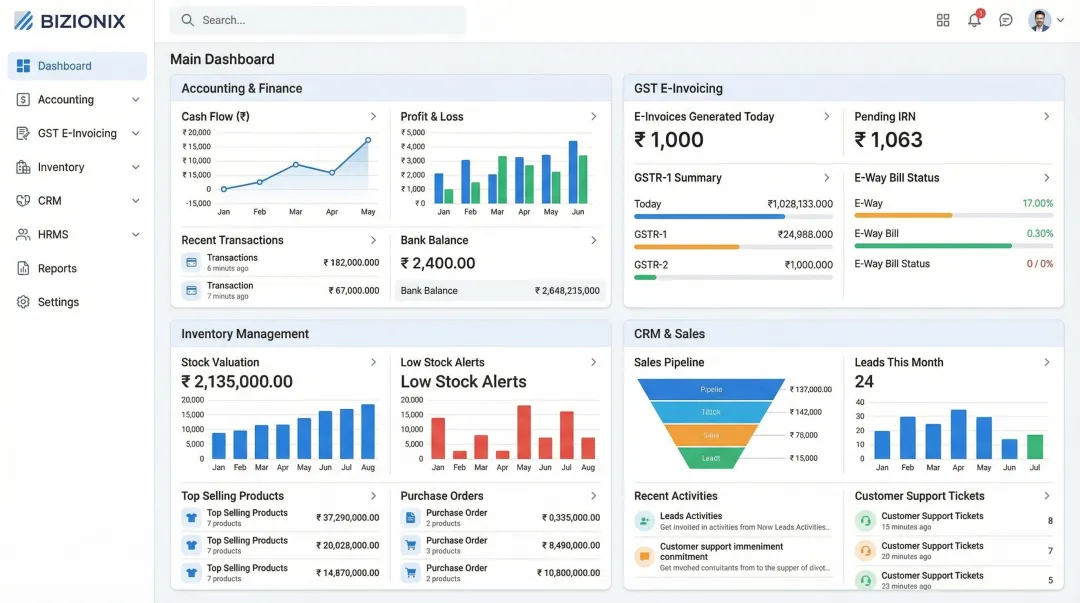
Task: Expand the HRMS sidebar menu
Action: tap(136, 235)
